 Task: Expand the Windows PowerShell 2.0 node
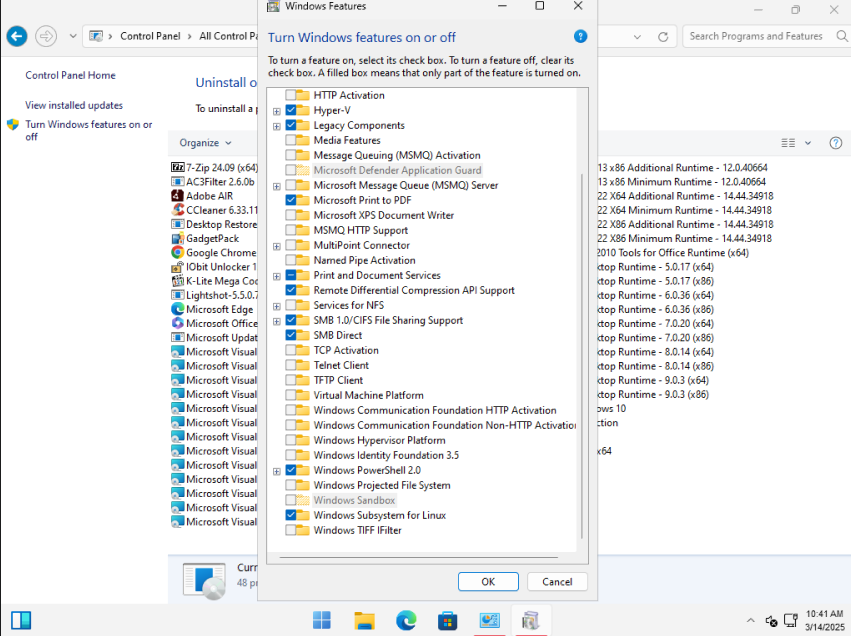[277, 472]
